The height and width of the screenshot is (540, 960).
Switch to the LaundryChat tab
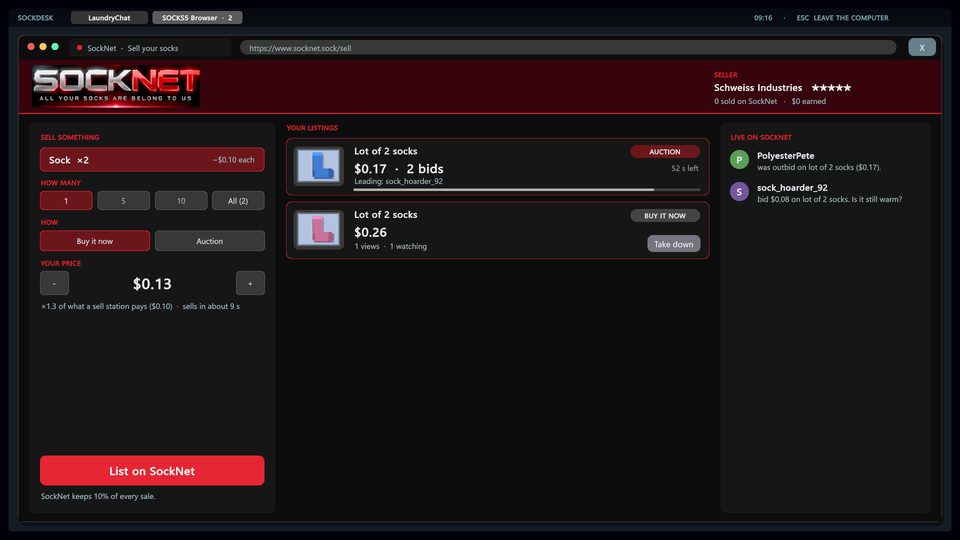pos(109,18)
